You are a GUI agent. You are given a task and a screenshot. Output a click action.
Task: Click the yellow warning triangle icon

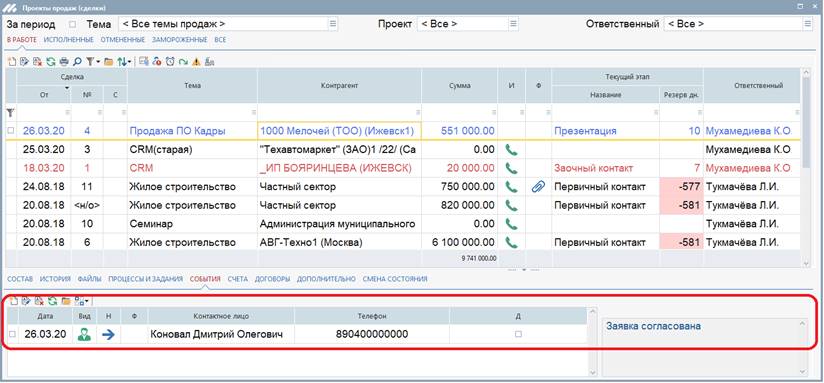coord(197,61)
